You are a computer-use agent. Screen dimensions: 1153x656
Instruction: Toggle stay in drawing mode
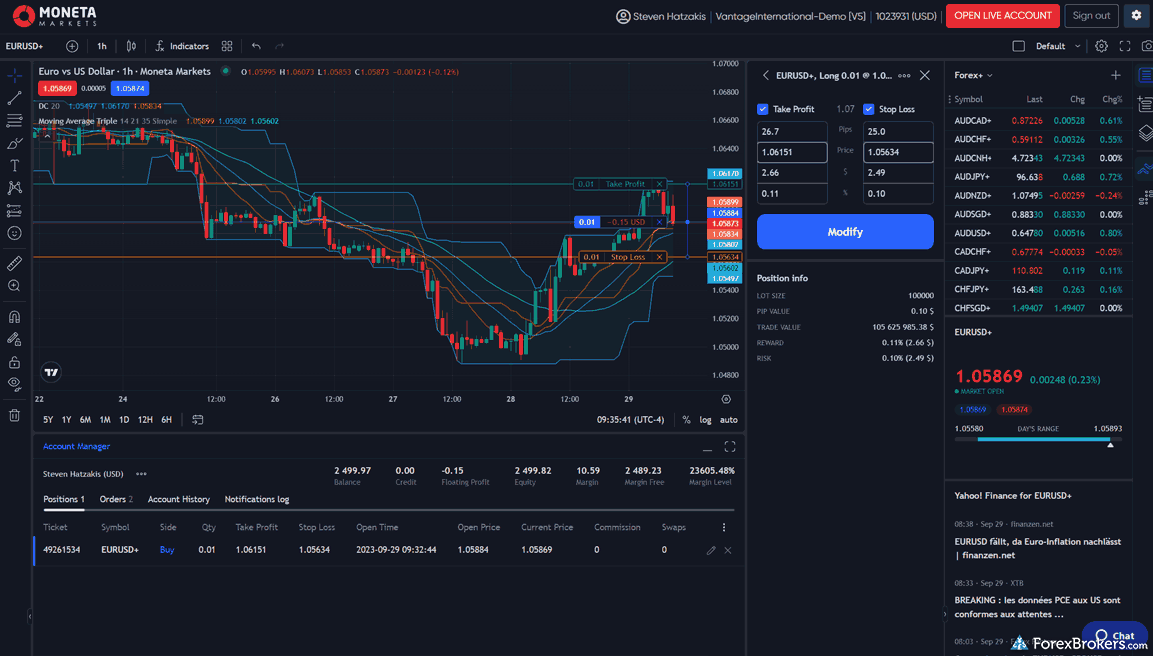coord(14,339)
